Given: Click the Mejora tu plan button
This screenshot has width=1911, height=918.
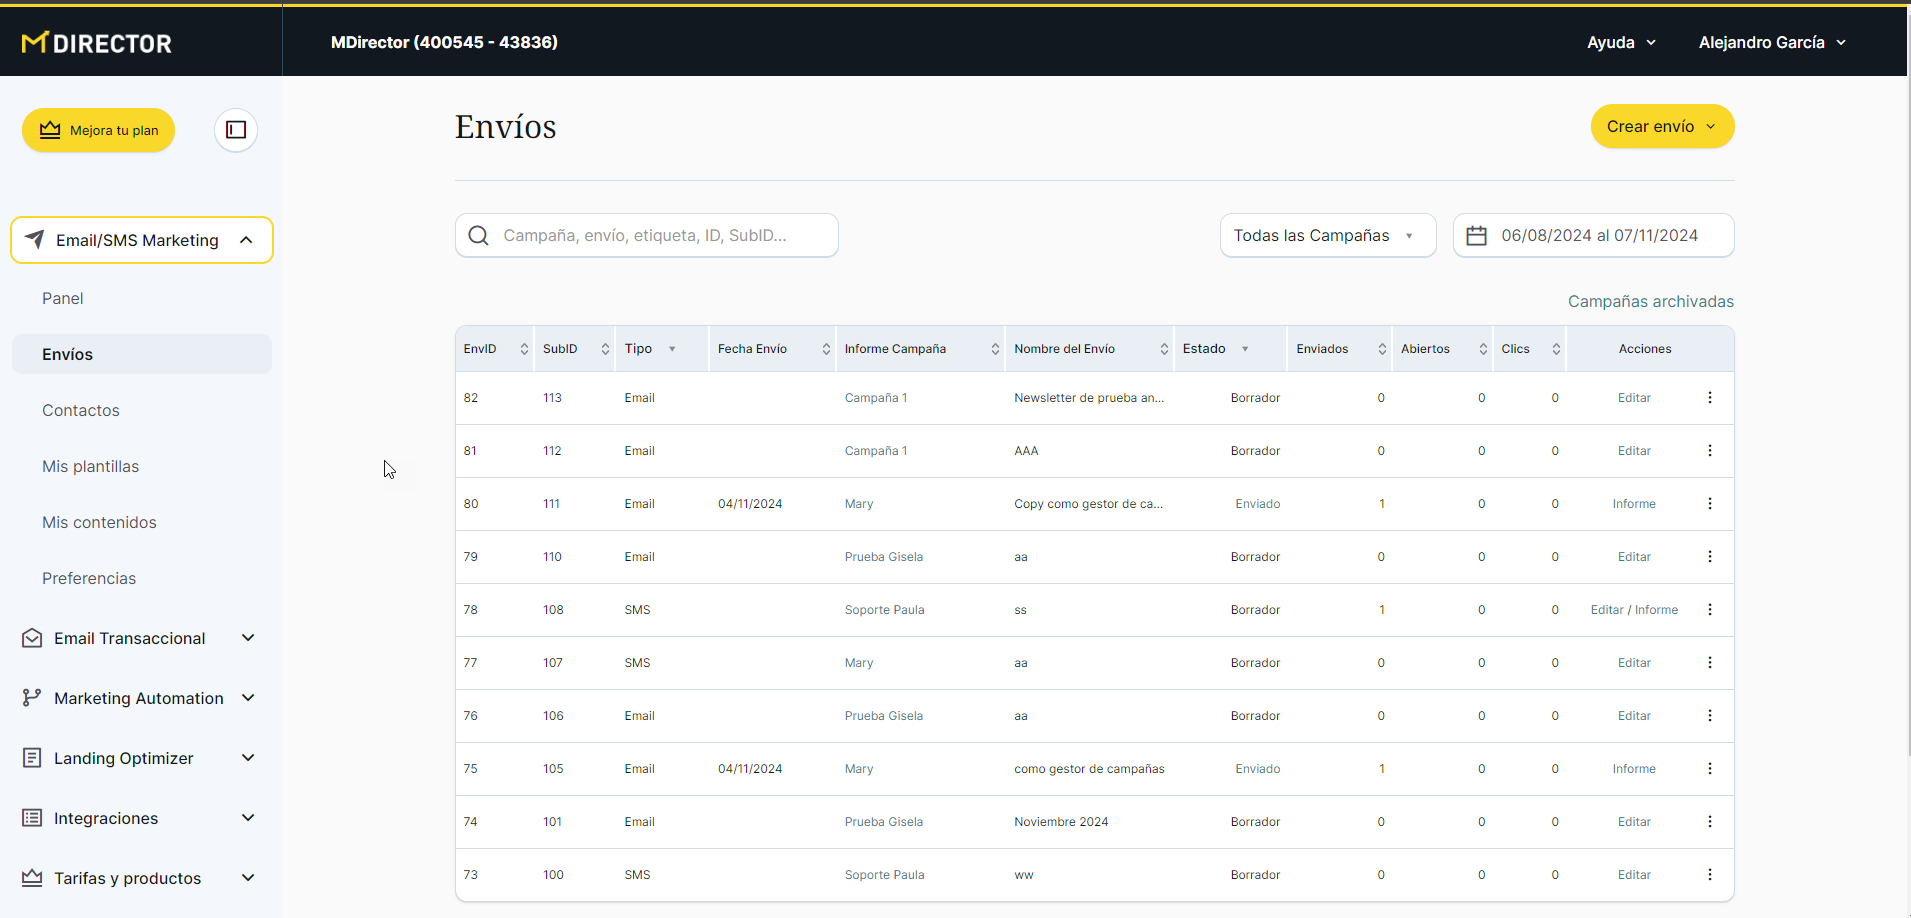Looking at the screenshot, I should [x=99, y=130].
